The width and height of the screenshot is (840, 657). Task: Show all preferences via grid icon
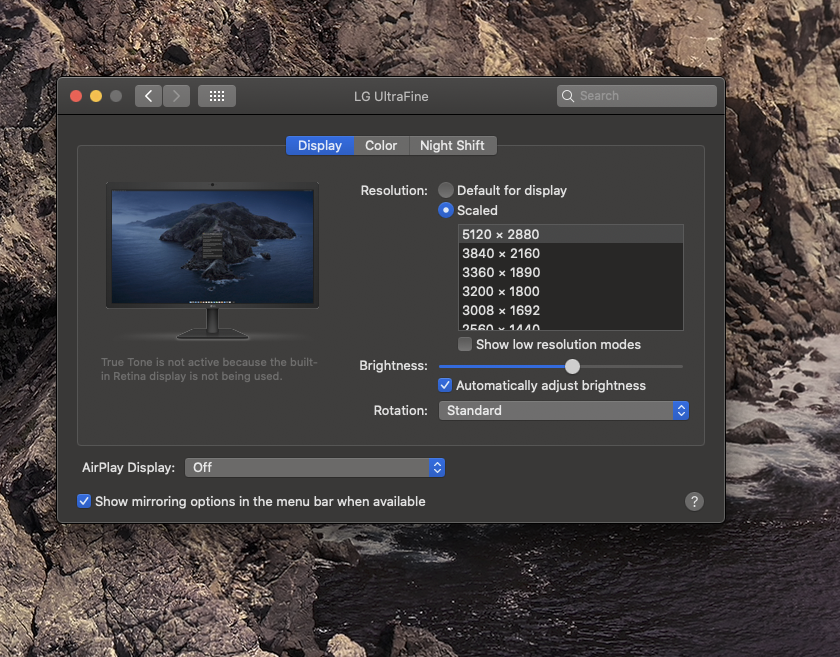[217, 96]
